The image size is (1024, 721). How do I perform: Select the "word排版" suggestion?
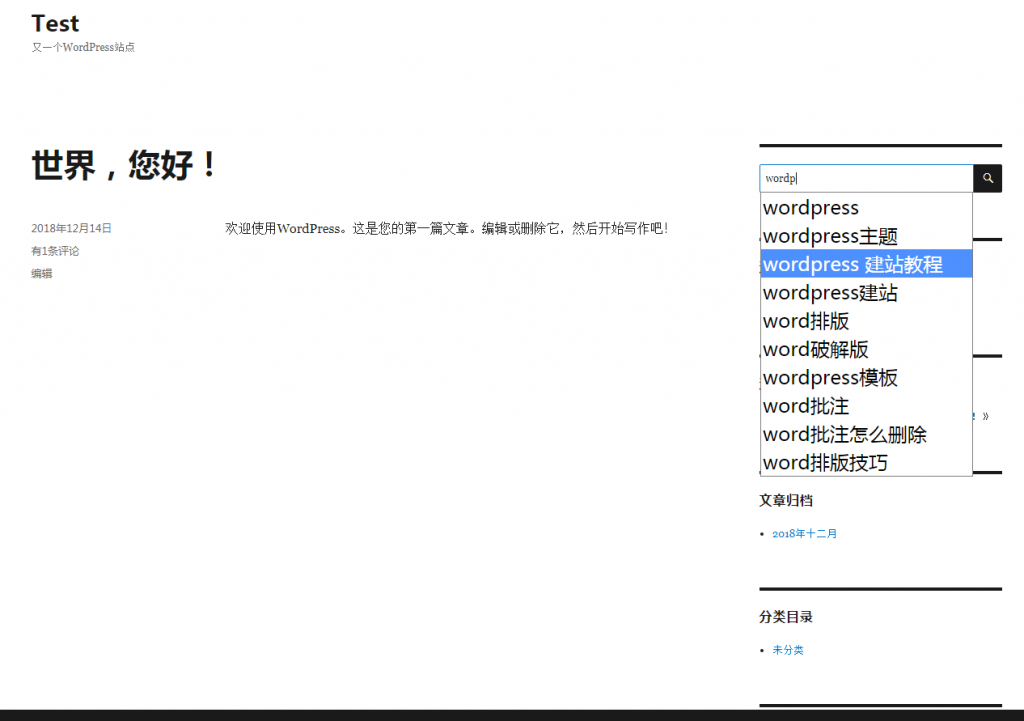pos(805,321)
